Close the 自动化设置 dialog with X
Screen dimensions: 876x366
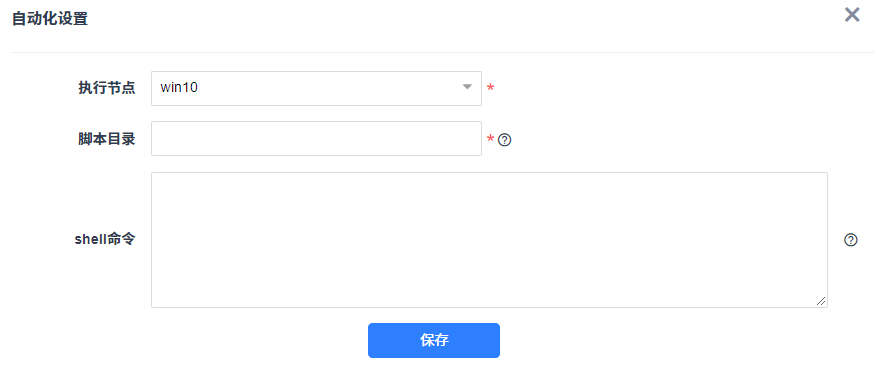(x=851, y=15)
